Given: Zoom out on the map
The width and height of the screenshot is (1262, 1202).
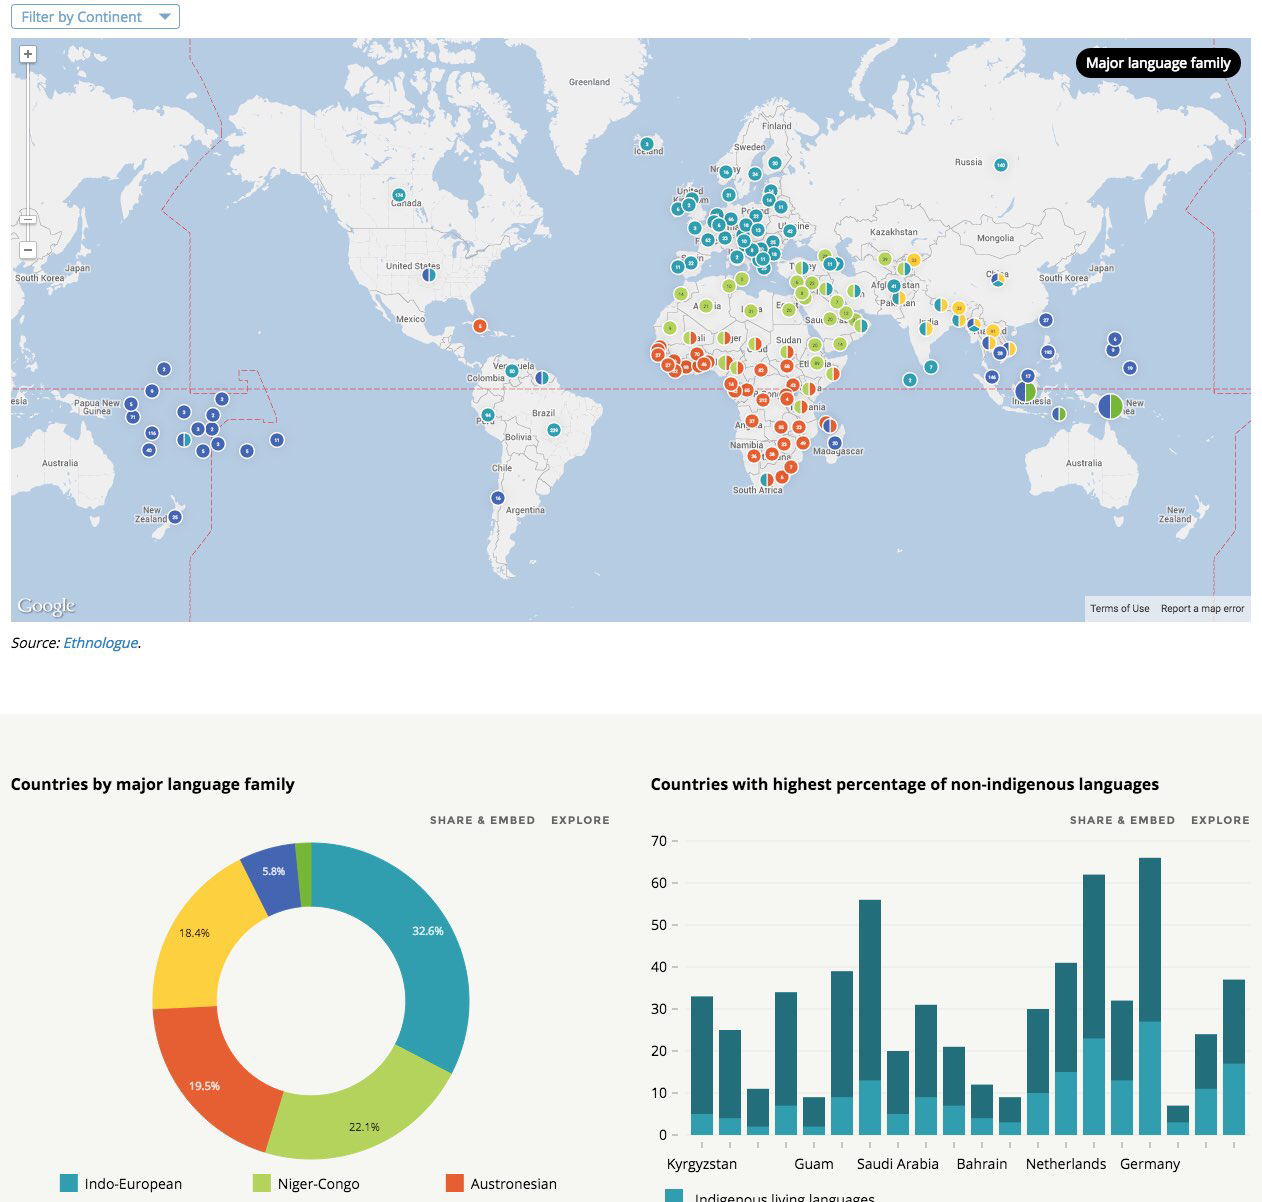Looking at the screenshot, I should coord(28,249).
